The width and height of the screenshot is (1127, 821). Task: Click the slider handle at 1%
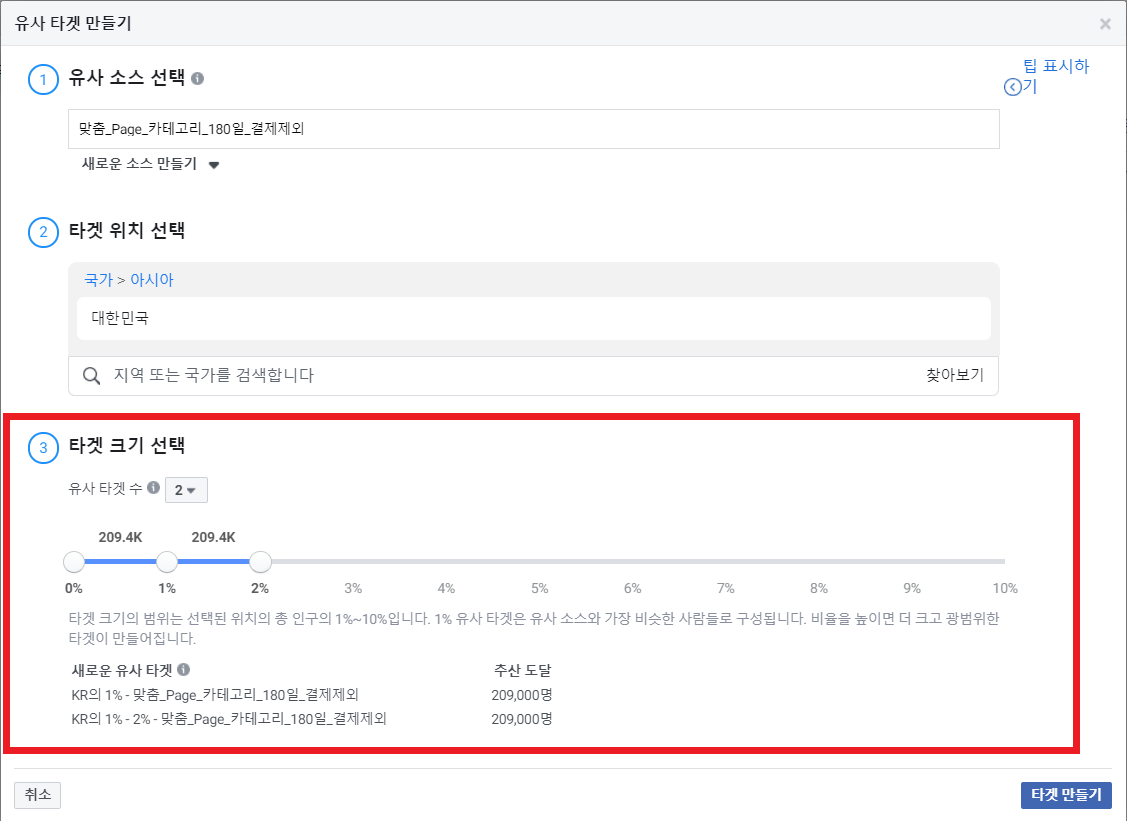tap(167, 561)
